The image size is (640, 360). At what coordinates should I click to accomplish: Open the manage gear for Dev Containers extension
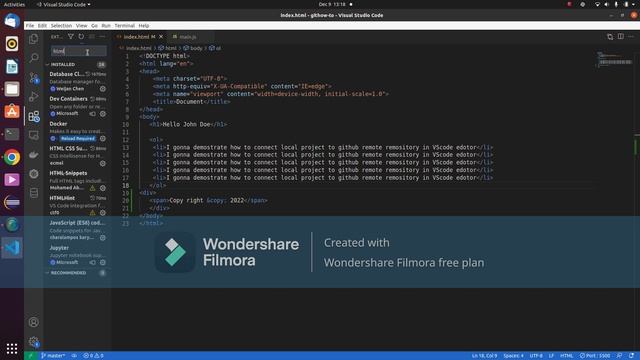(103, 114)
